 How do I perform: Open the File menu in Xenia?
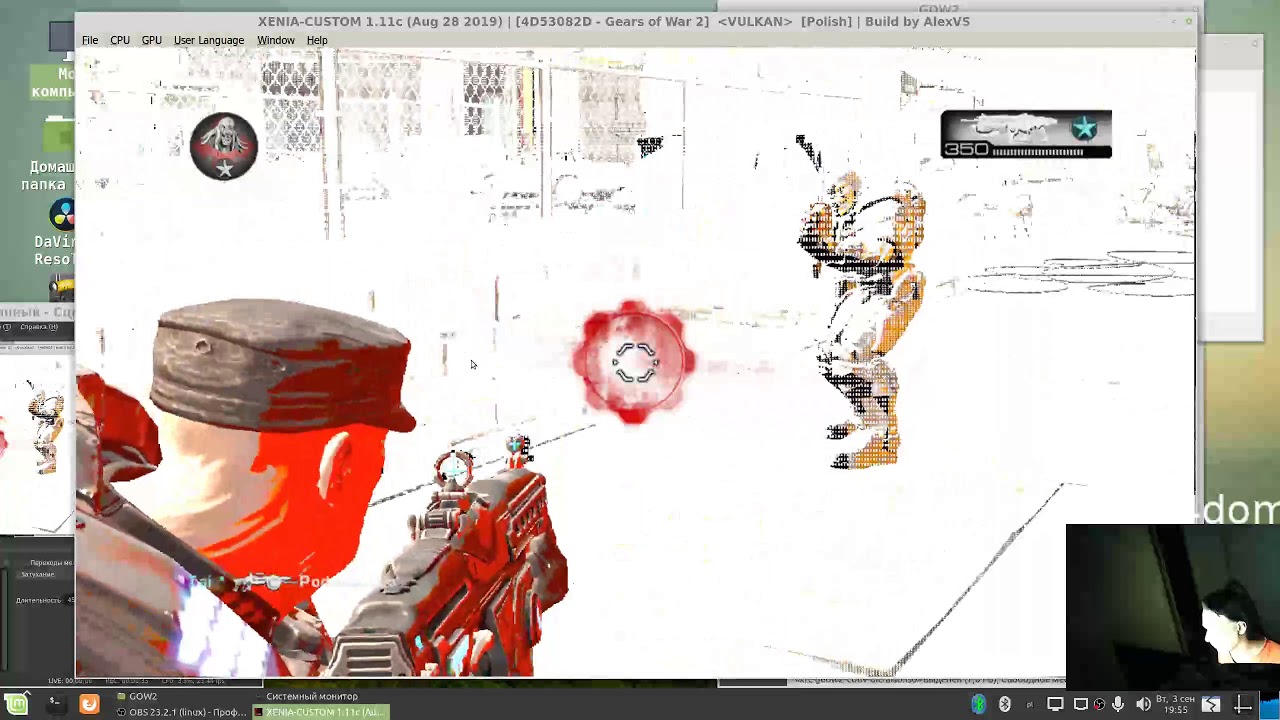[x=90, y=40]
